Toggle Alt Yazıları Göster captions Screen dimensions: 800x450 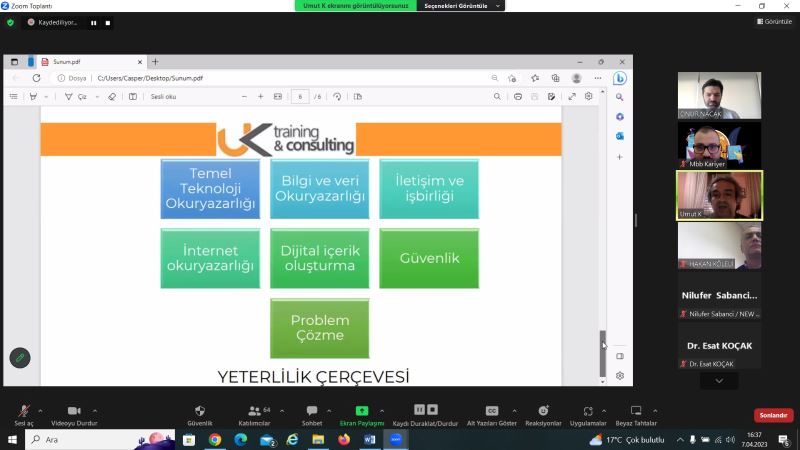pyautogui.click(x=492, y=414)
